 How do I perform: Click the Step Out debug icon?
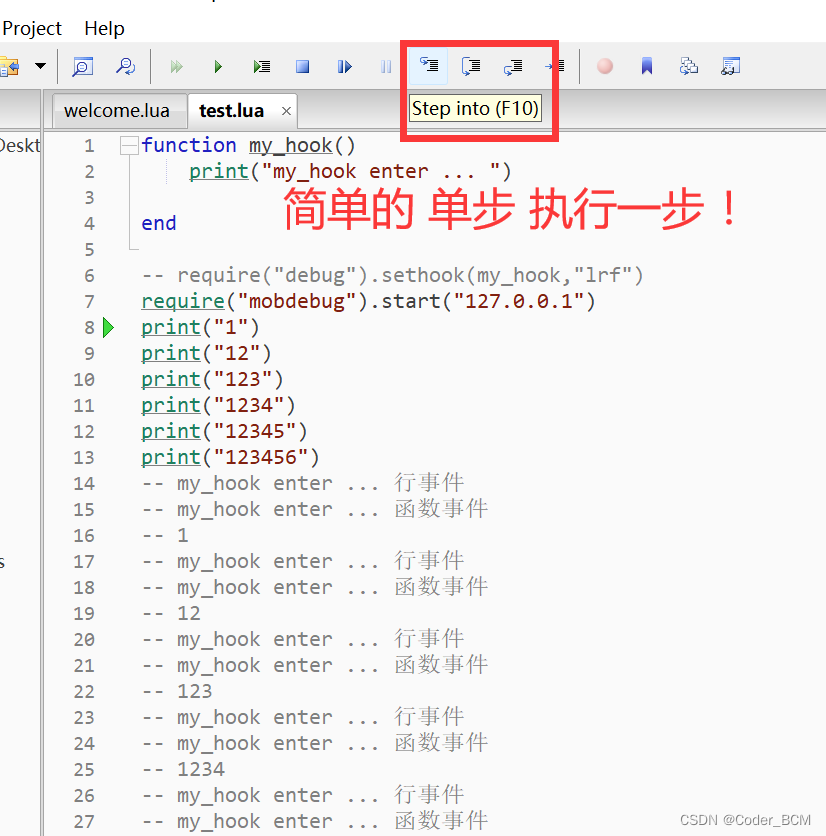point(513,66)
